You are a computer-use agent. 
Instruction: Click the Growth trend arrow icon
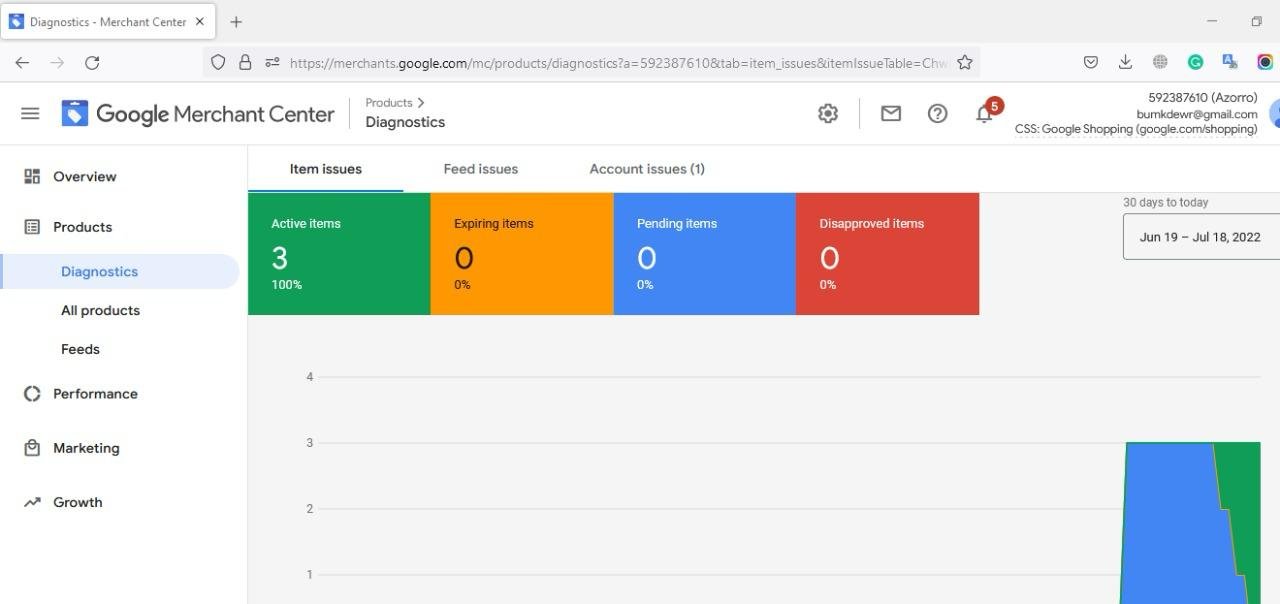pyautogui.click(x=32, y=502)
